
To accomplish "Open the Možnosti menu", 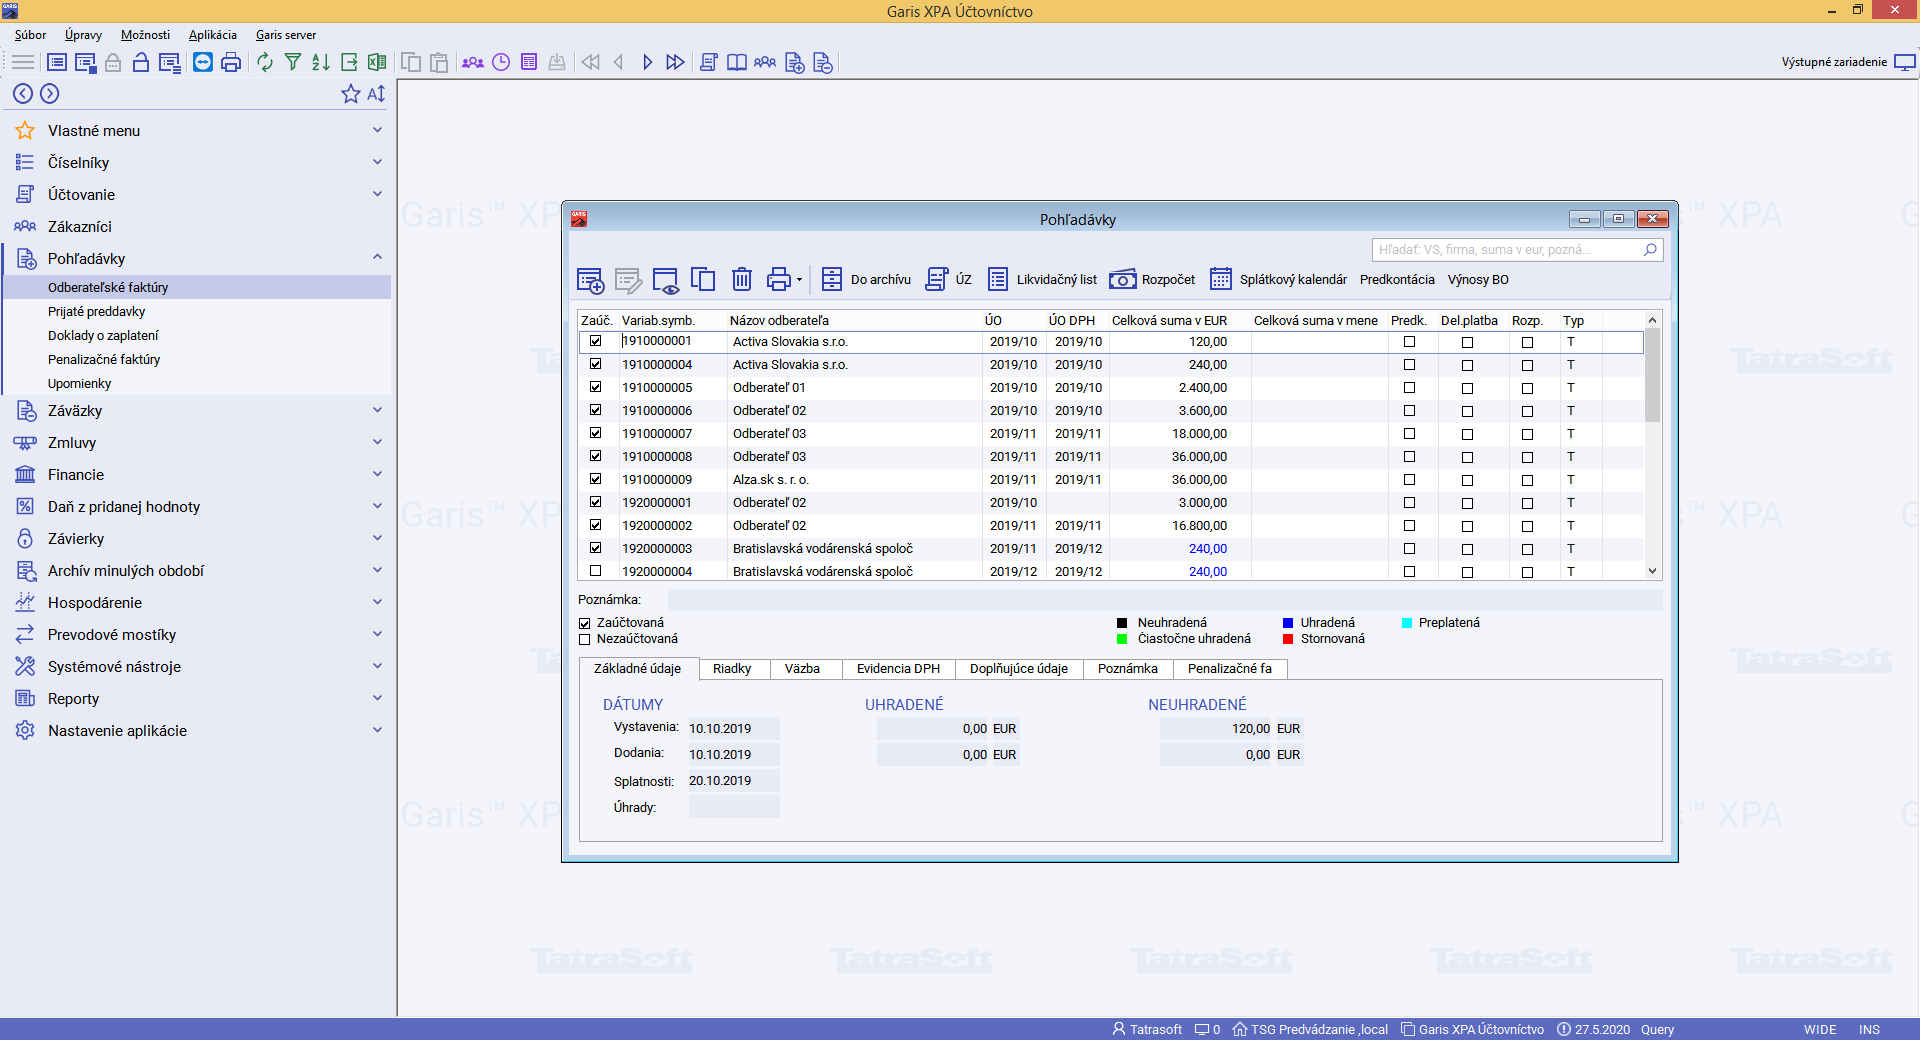I will click(x=145, y=35).
